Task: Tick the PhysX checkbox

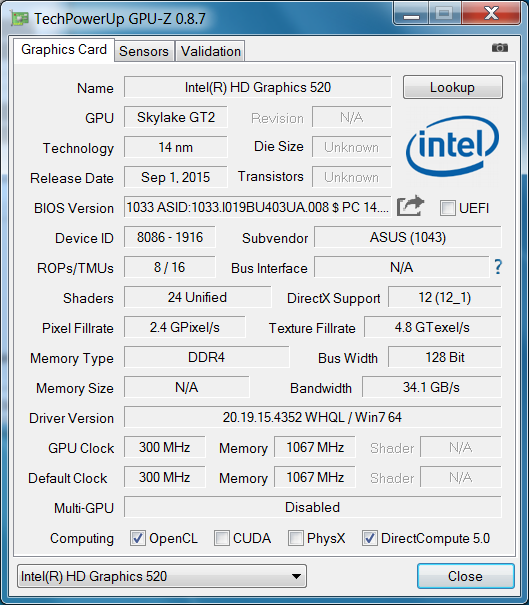Action: [x=296, y=538]
